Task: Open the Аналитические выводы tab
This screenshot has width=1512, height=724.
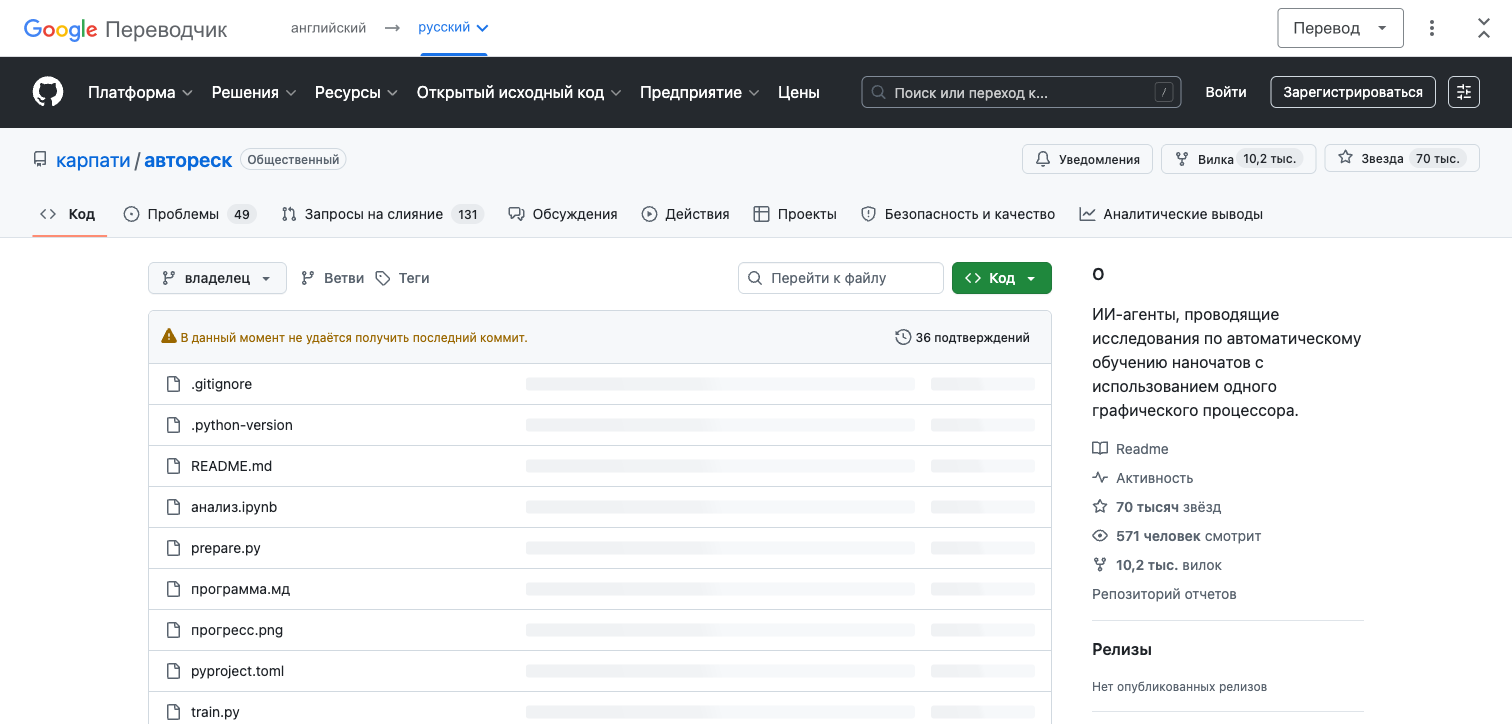Action: pyautogui.click(x=1171, y=214)
